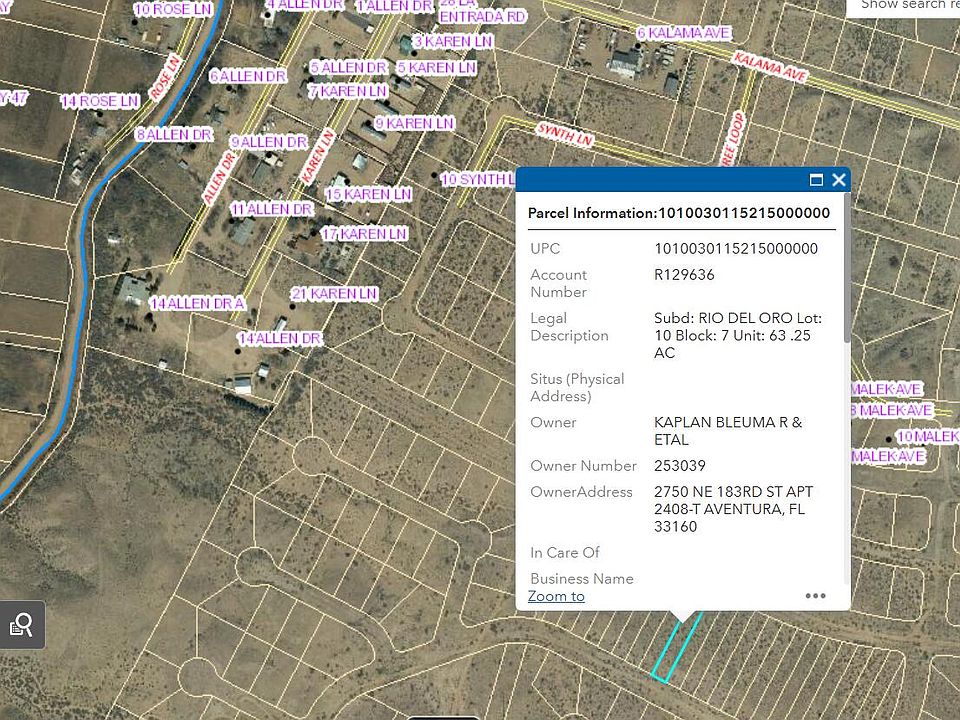Maximize the Parcel Information popup
960x720 pixels.
816,180
